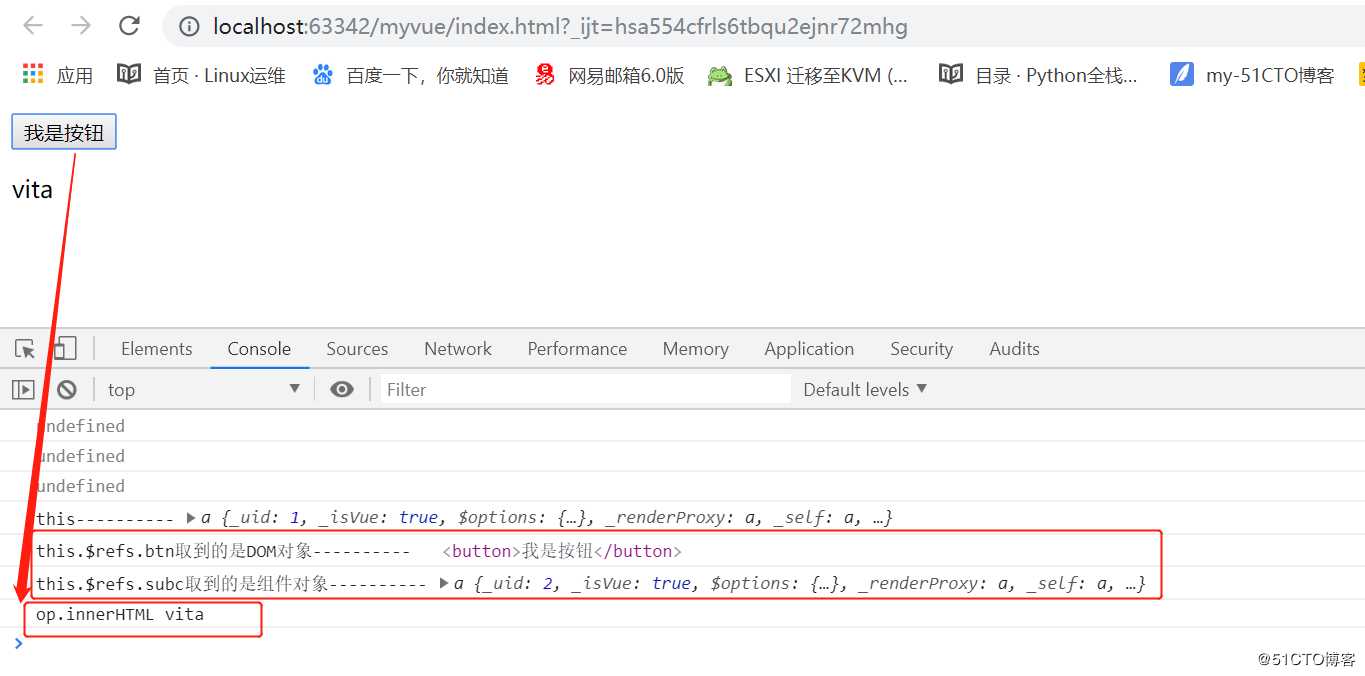Toggle the live expression eye icon
Viewport: 1365px width, 676px height.
pos(342,390)
